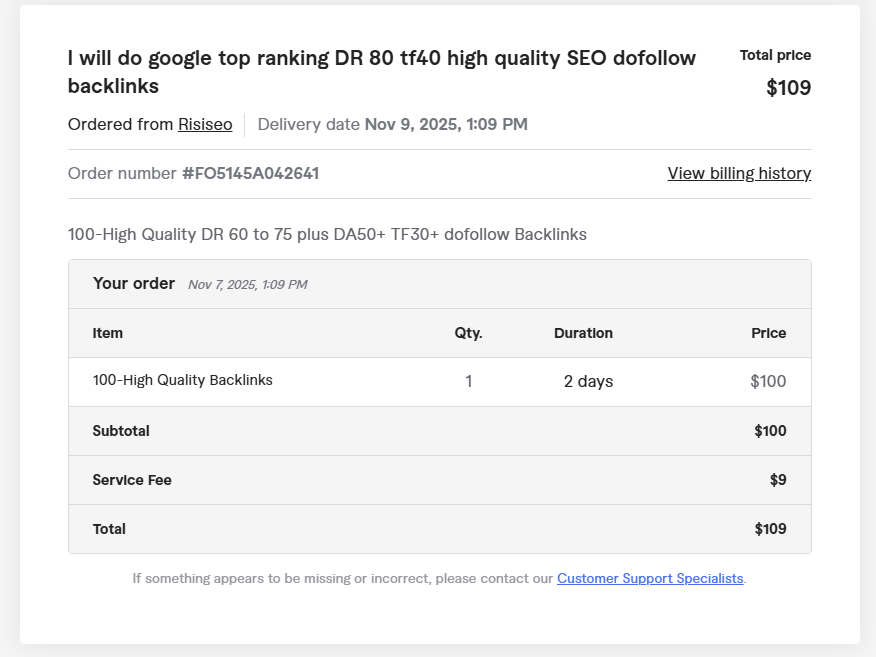876x657 pixels.
Task: Select the 100-High Quality Backlinks item
Action: coord(182,381)
